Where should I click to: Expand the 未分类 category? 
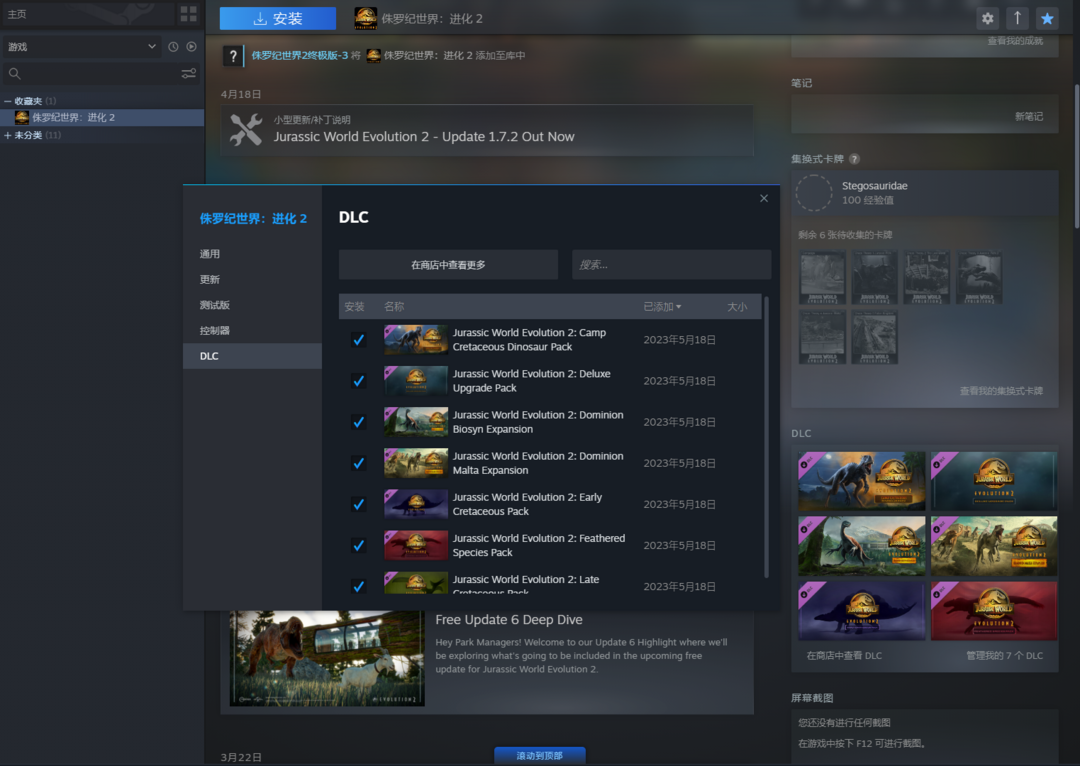(8, 135)
